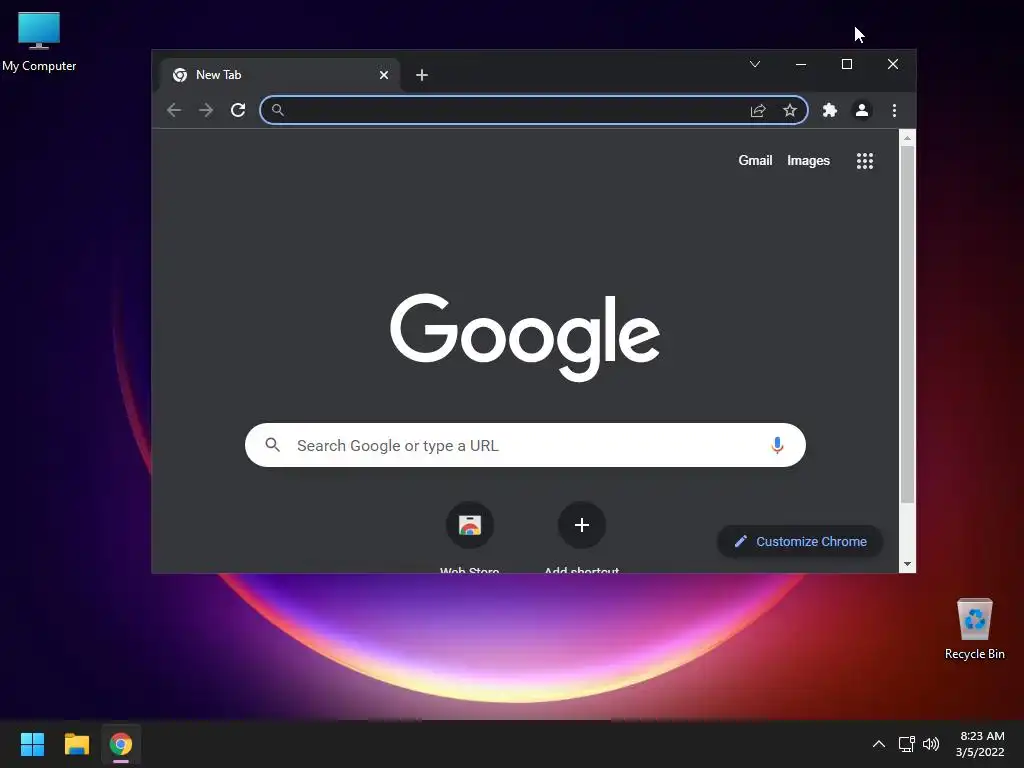Open the volume speaker icon

pos(931,744)
